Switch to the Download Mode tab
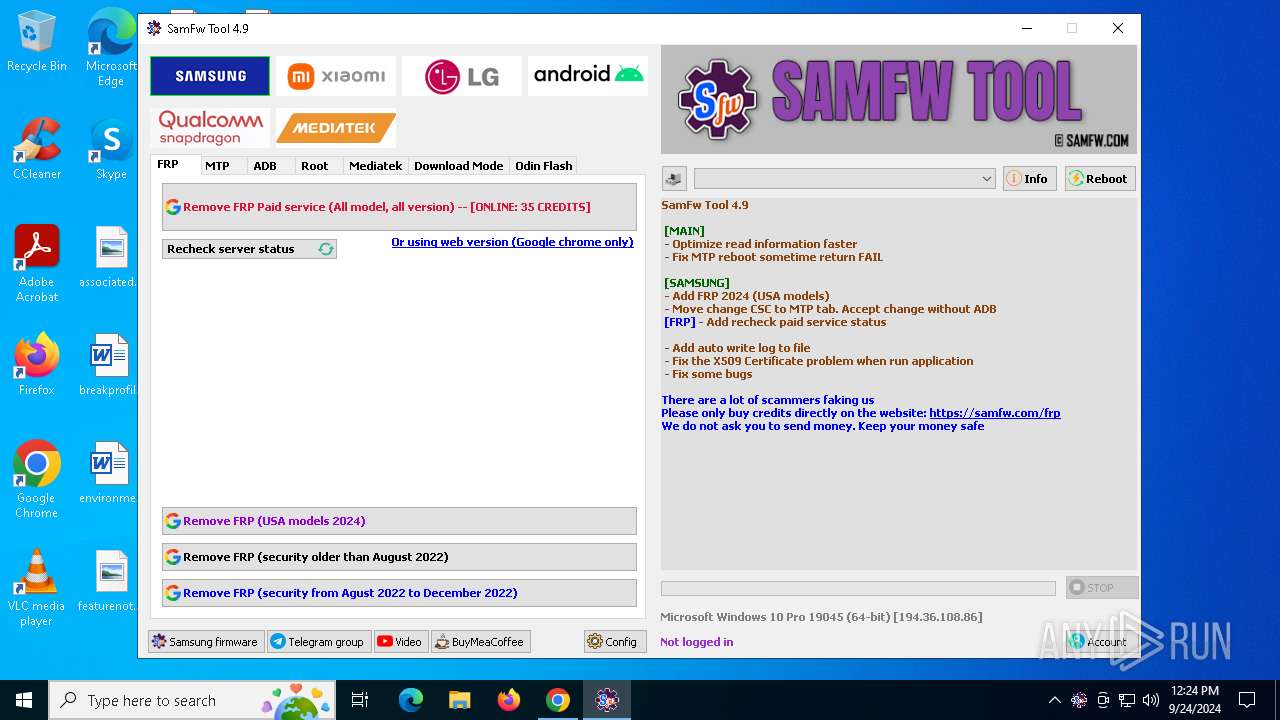The image size is (1280, 720). coord(459,166)
